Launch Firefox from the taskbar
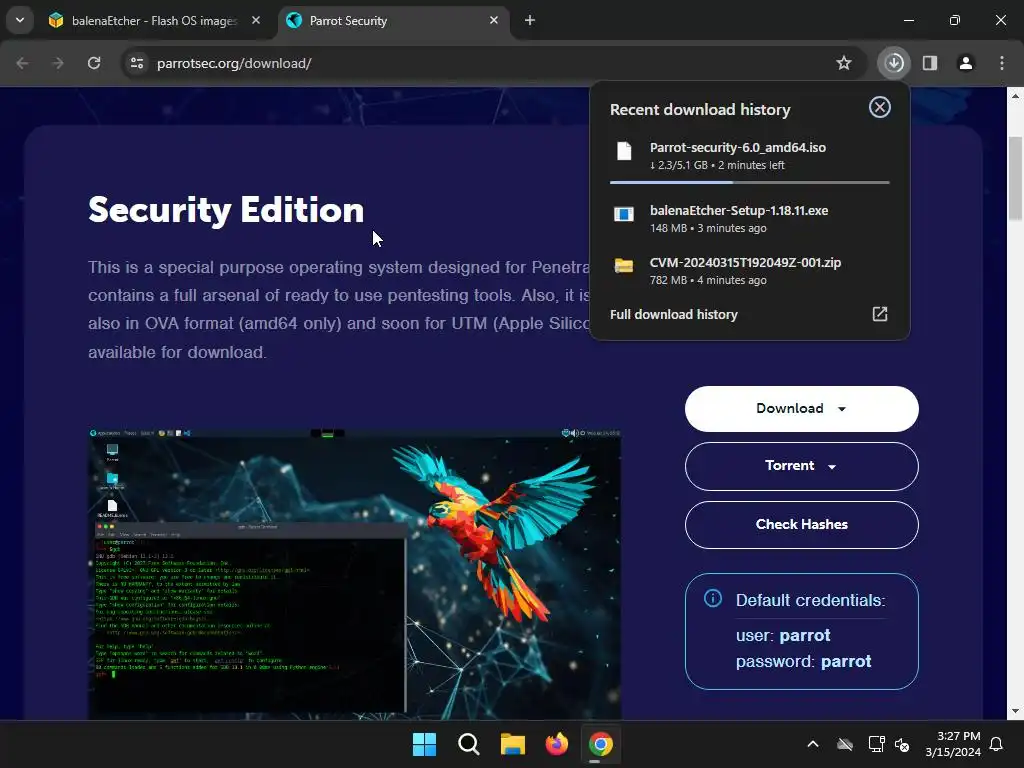This screenshot has height=768, width=1024. [557, 744]
